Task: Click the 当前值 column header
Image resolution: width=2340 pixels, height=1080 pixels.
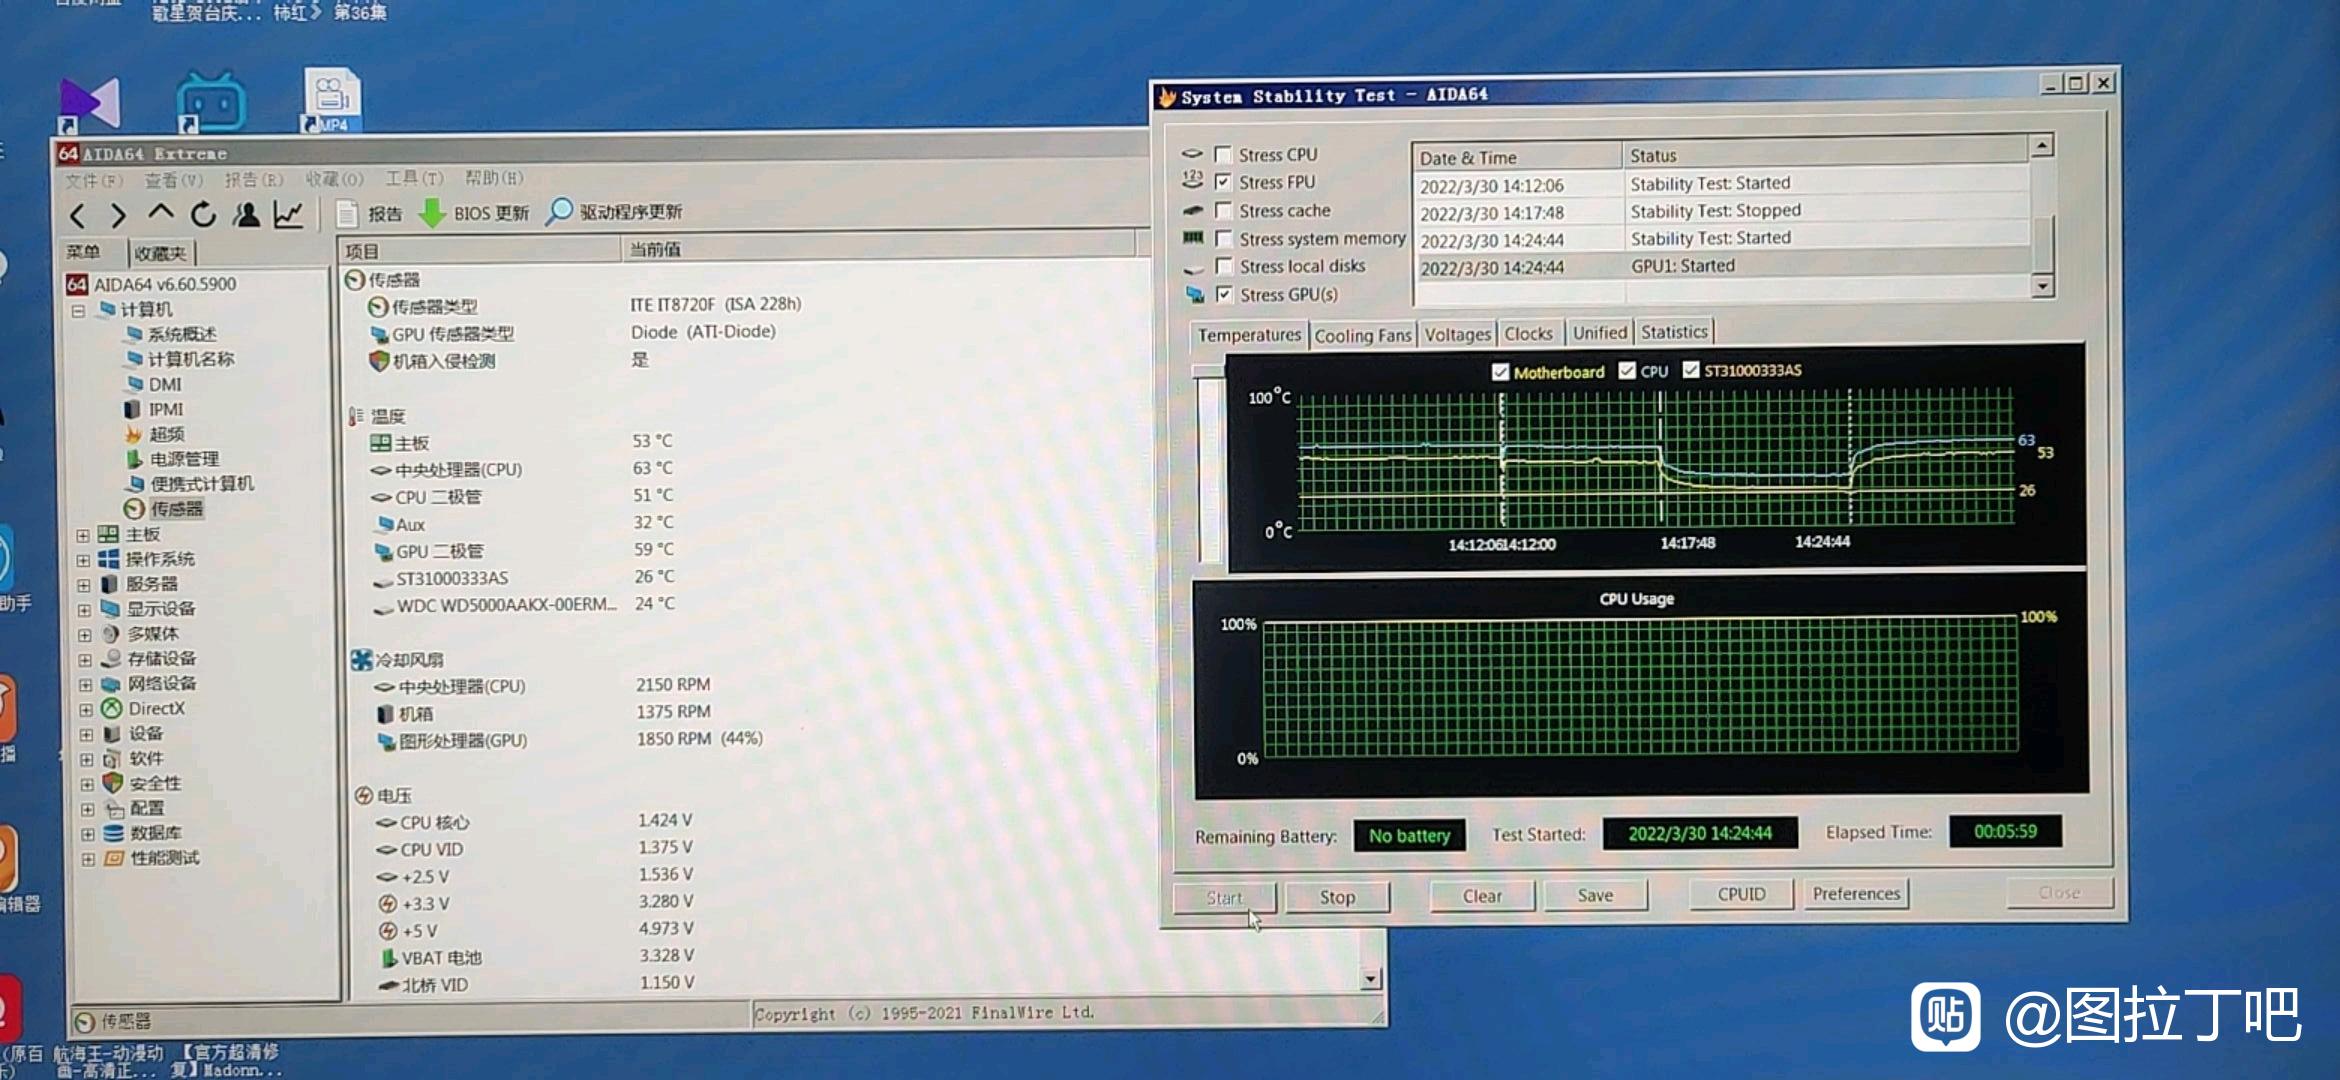Action: pyautogui.click(x=878, y=247)
